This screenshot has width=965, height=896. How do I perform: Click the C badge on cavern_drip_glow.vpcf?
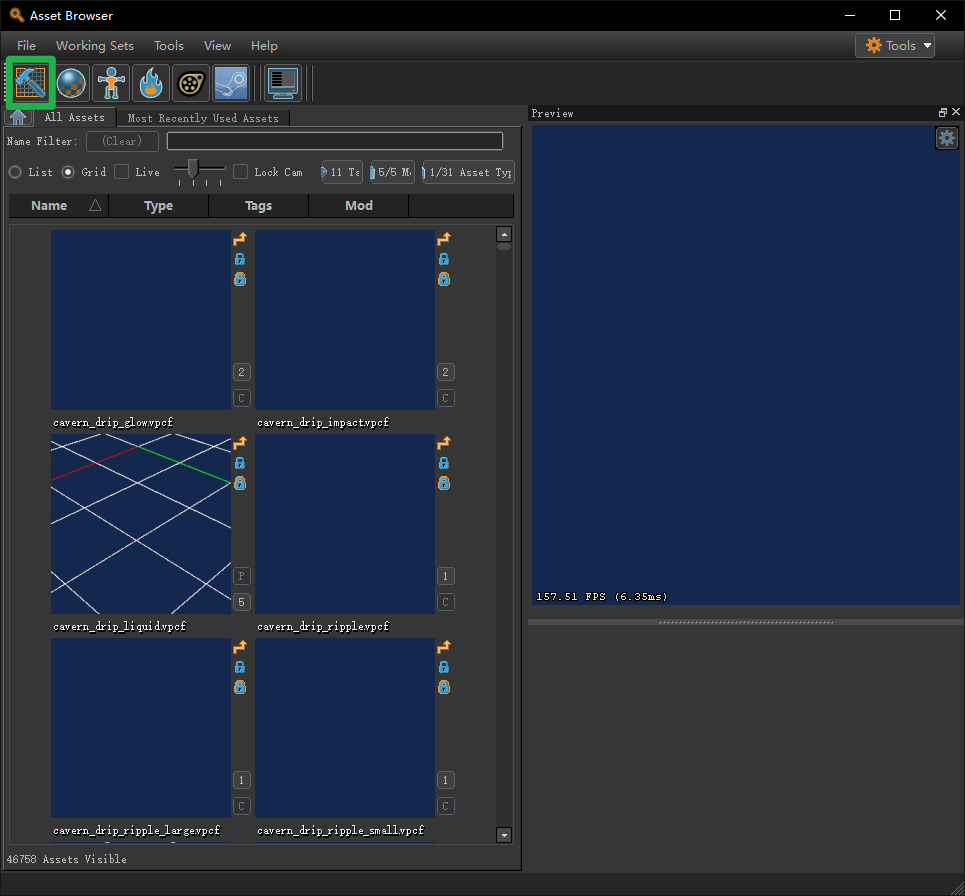coord(241,398)
